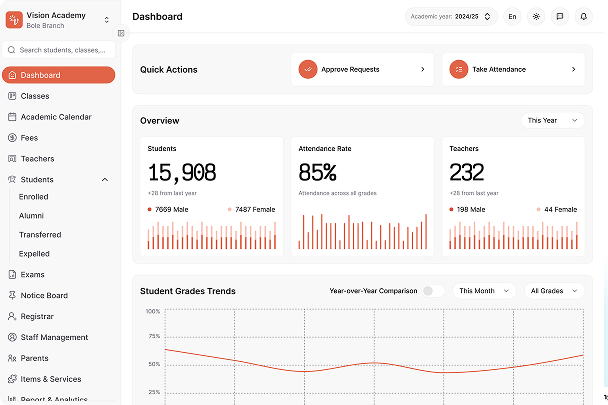Click the Students 15,908 count
Viewport: 608px width, 405px height.
[x=182, y=172]
